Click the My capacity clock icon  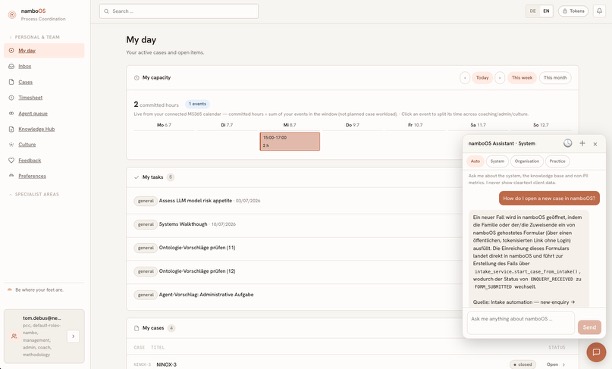click(137, 78)
